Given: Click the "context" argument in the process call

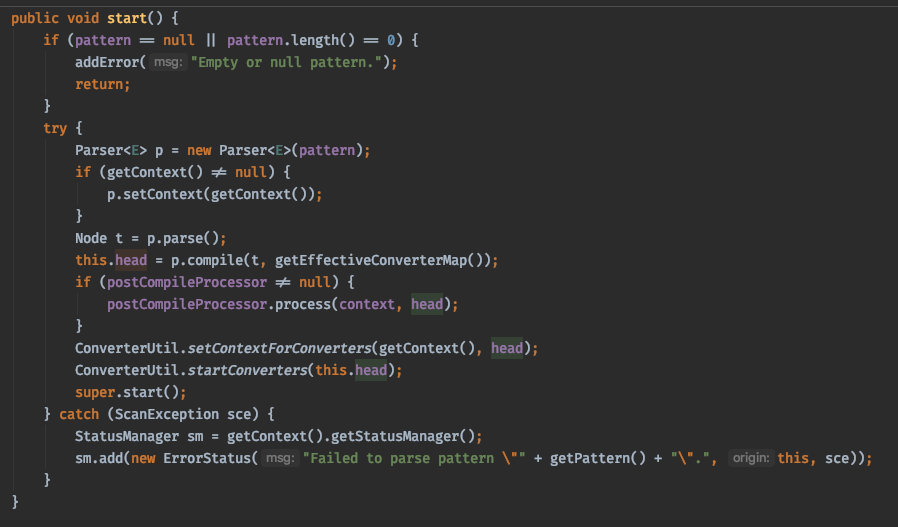Looking at the screenshot, I should click(367, 304).
